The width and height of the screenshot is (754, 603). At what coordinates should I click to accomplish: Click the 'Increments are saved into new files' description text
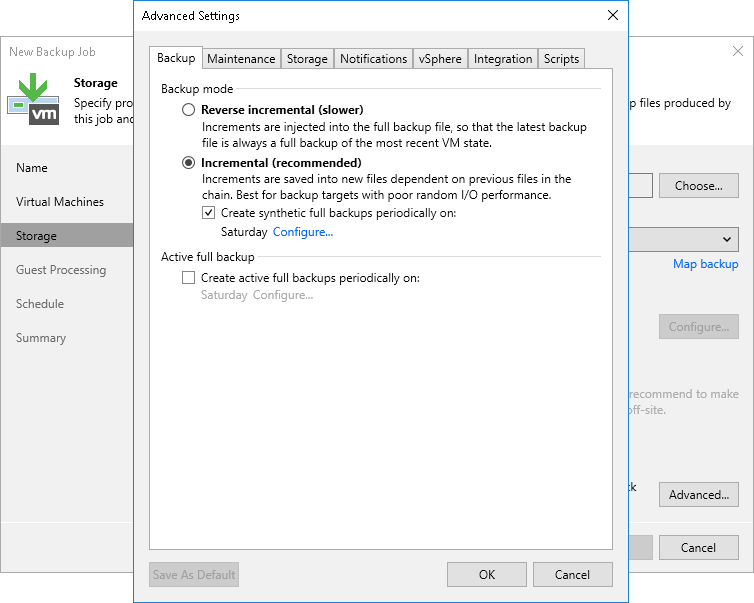tap(387, 187)
